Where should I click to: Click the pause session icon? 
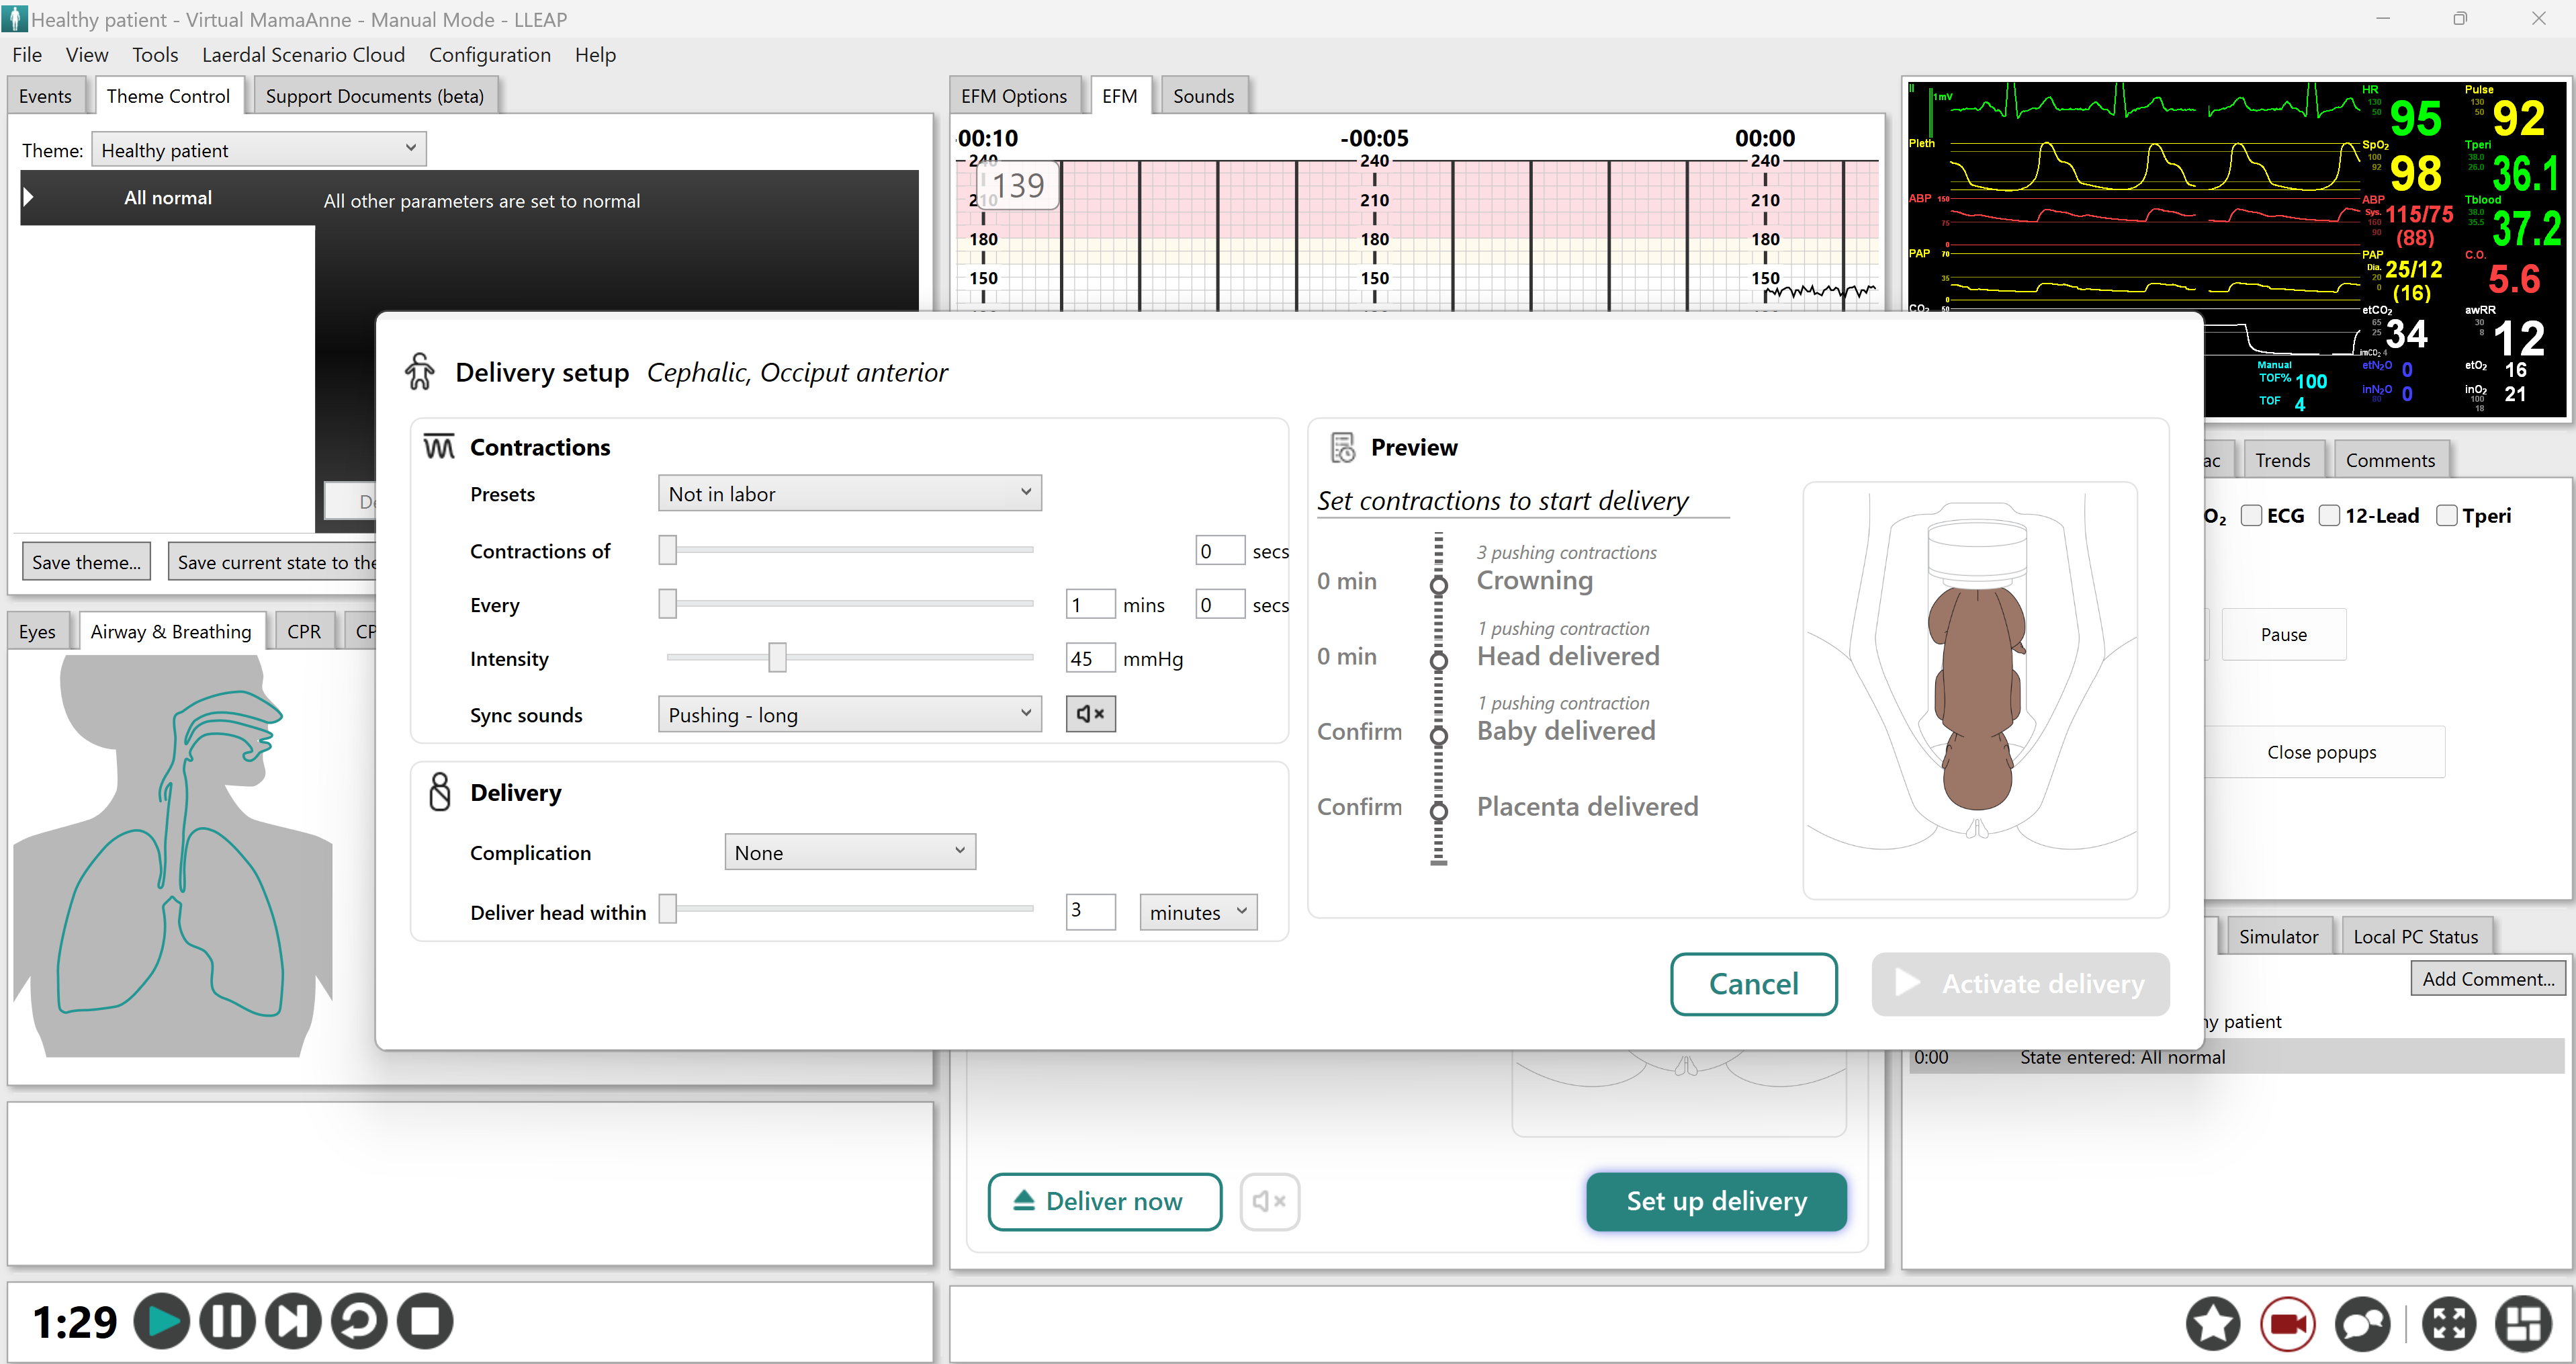pyautogui.click(x=227, y=1321)
